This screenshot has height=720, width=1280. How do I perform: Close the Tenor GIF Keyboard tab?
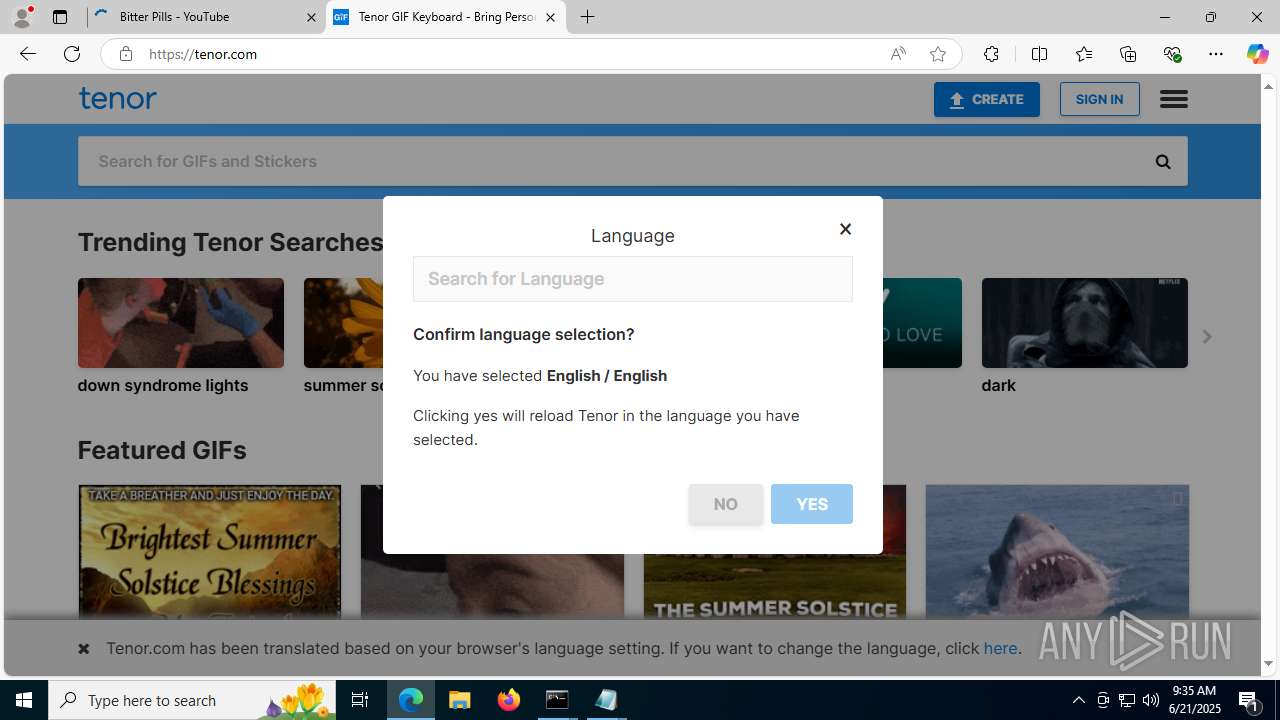pyautogui.click(x=550, y=17)
